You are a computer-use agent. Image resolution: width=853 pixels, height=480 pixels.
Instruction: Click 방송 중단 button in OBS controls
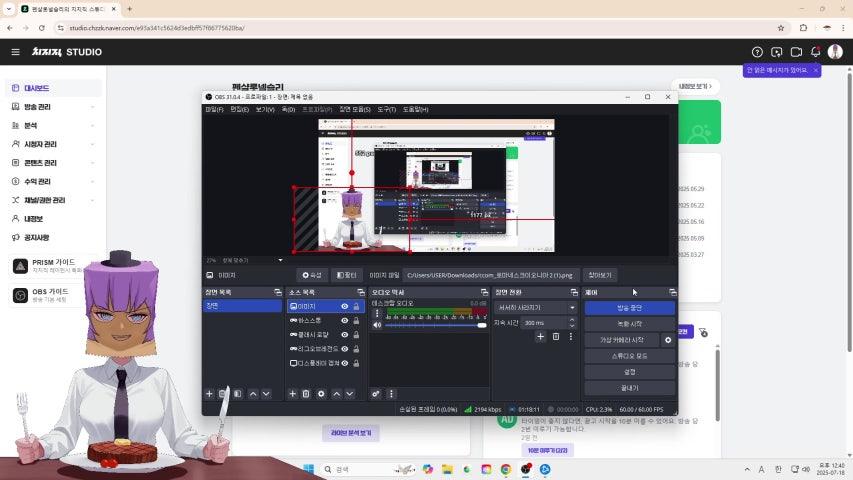pos(629,307)
